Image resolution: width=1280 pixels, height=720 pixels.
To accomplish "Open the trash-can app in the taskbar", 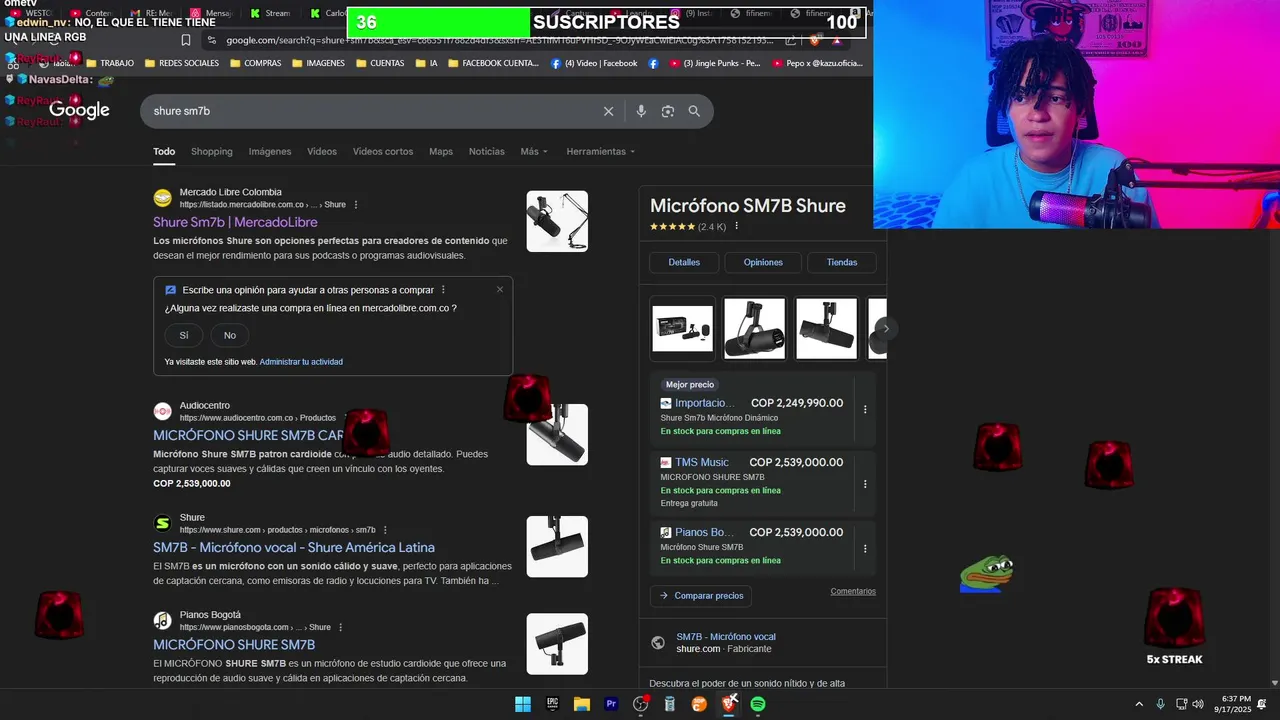I will pyautogui.click(x=670, y=704).
